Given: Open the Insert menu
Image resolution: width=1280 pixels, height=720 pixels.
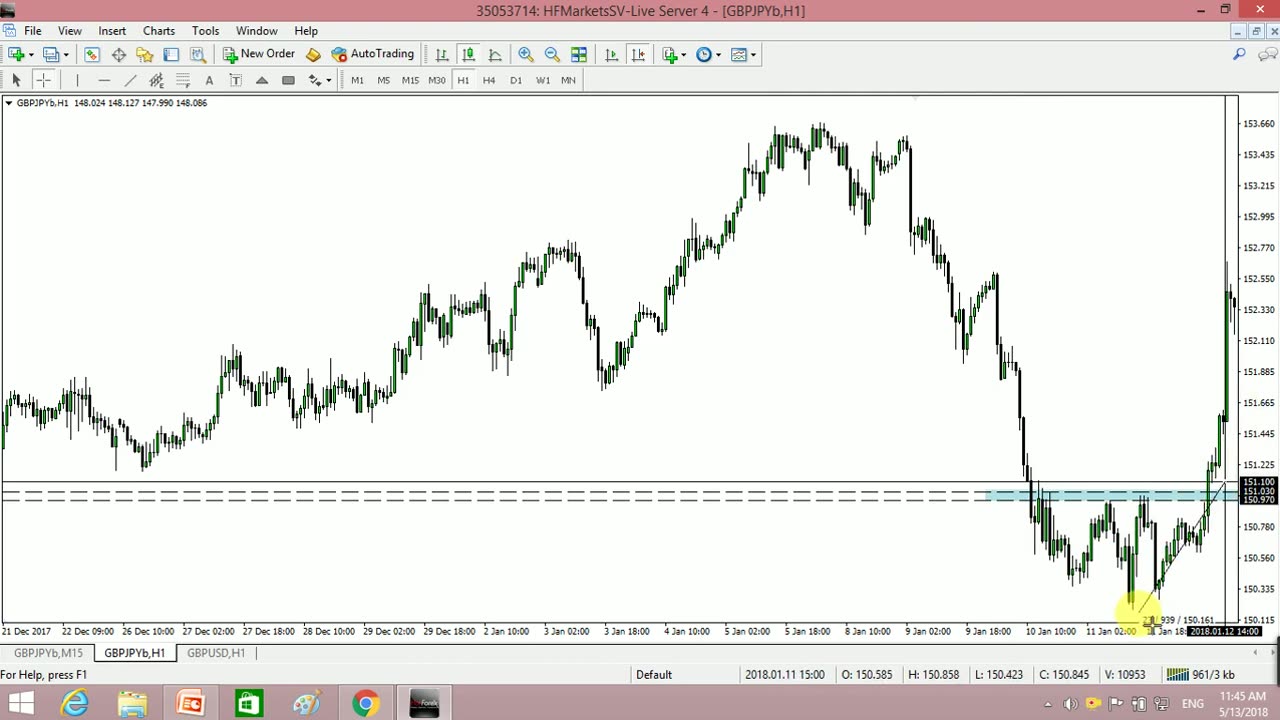Looking at the screenshot, I should click(x=112, y=31).
